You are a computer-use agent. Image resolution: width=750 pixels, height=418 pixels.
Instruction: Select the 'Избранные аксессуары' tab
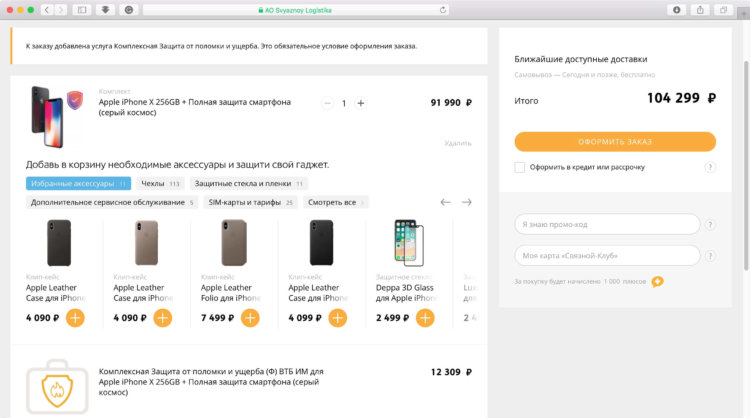[78, 183]
